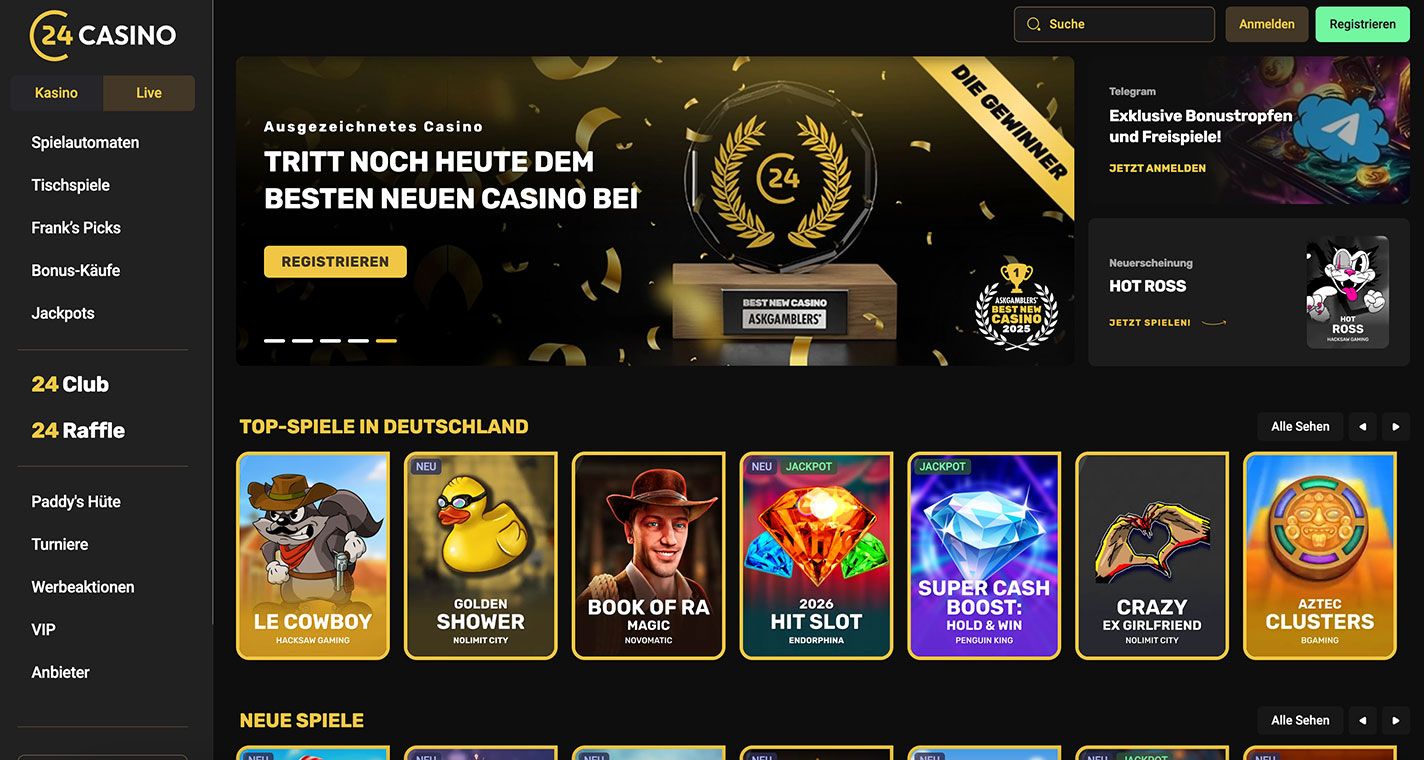This screenshot has height=760, width=1424.
Task: Show next Top-Spiele with right arrow
Action: pyautogui.click(x=1396, y=427)
